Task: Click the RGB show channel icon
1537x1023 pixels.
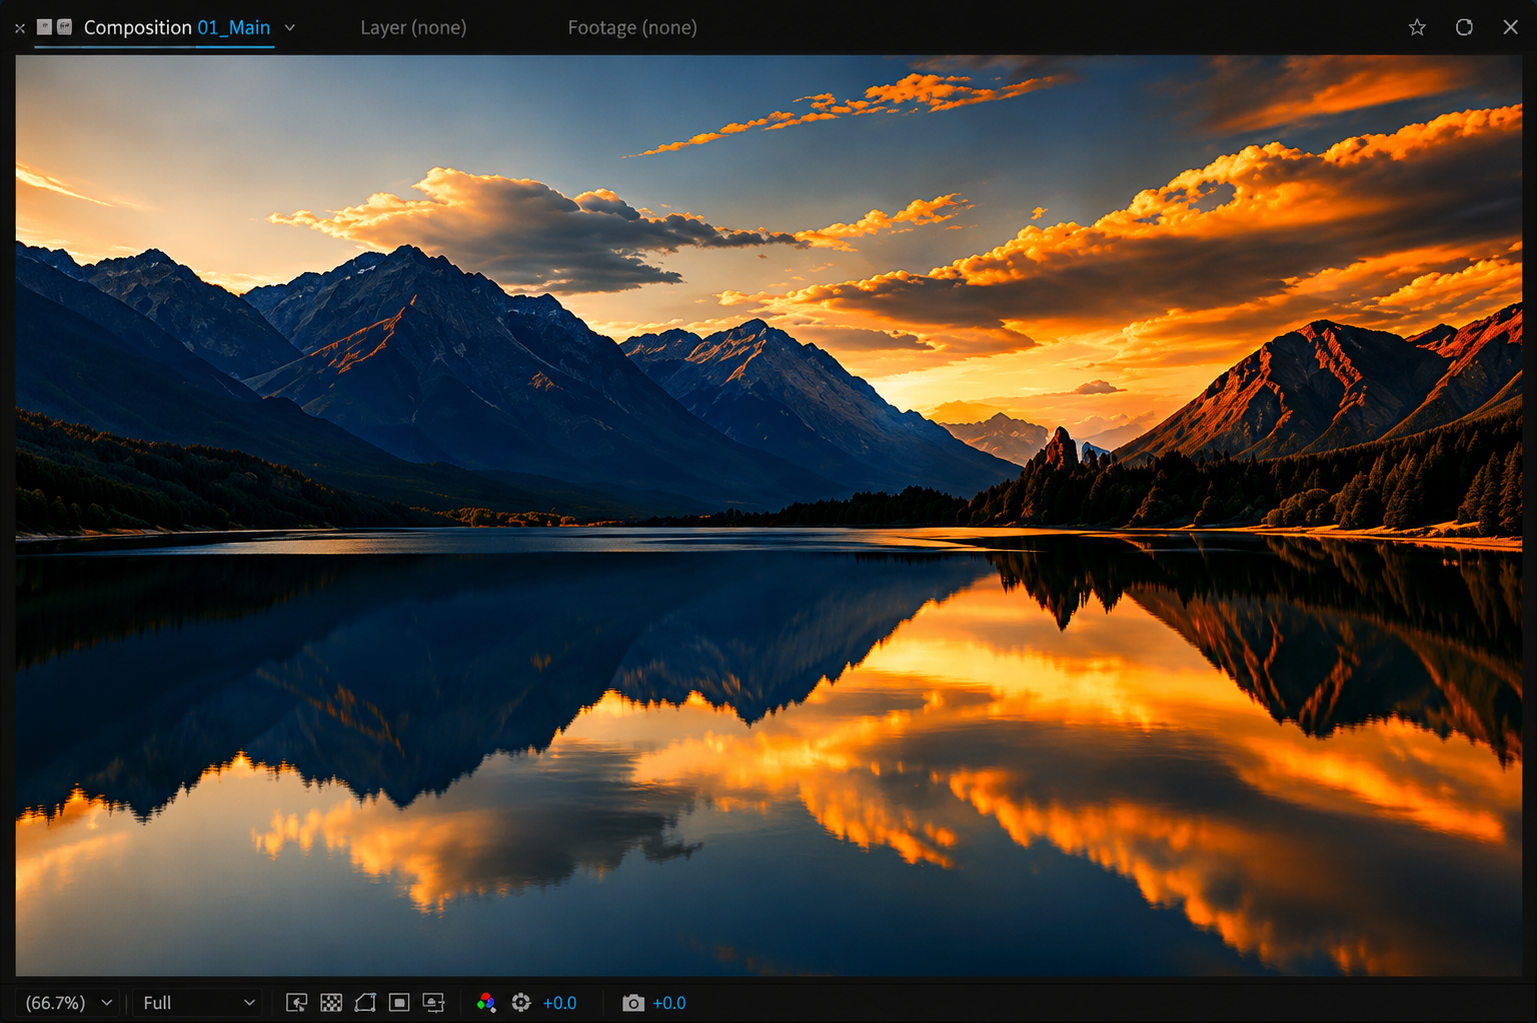Action: [486, 1003]
